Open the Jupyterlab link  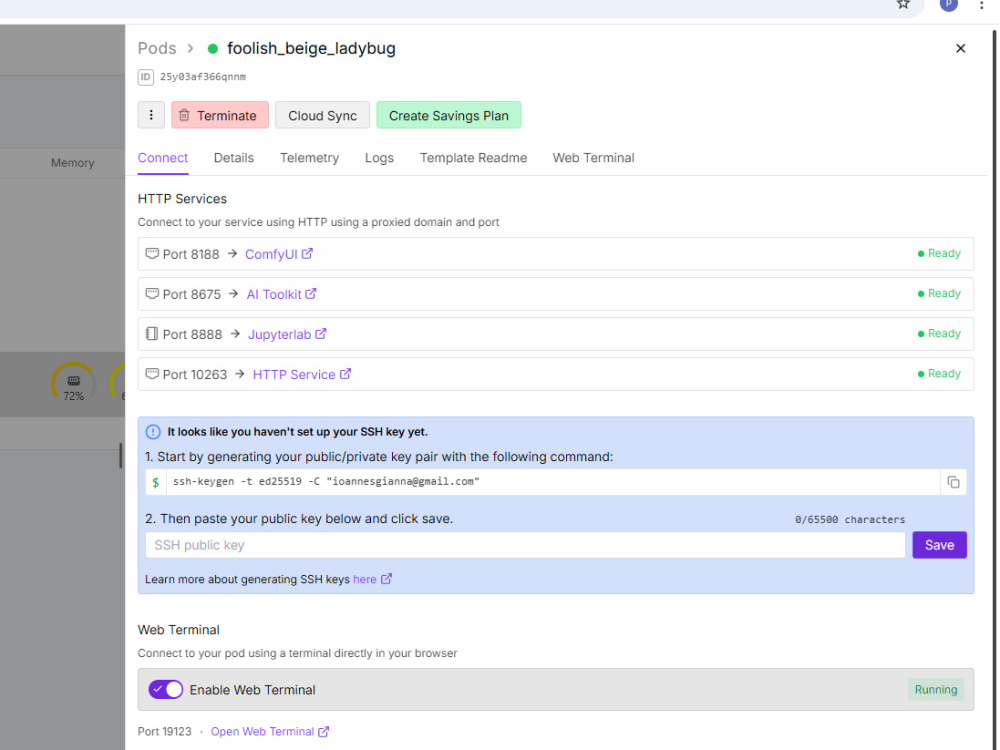[x=279, y=335]
